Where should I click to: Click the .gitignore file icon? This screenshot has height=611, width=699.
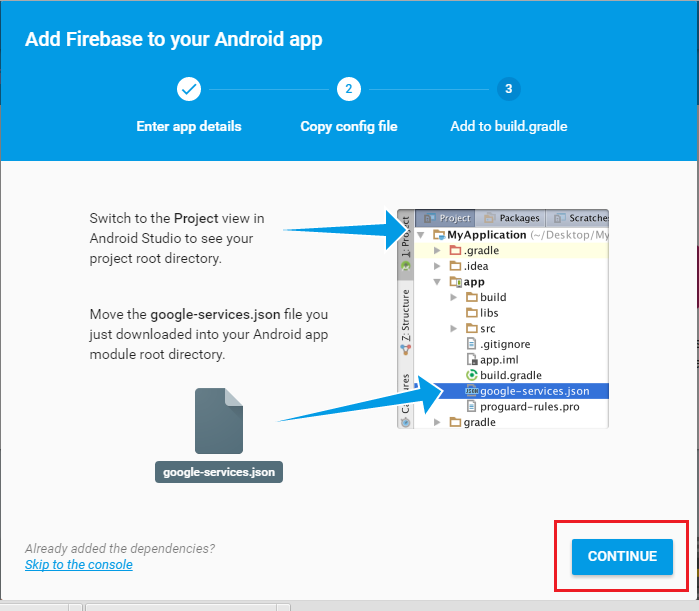click(472, 344)
